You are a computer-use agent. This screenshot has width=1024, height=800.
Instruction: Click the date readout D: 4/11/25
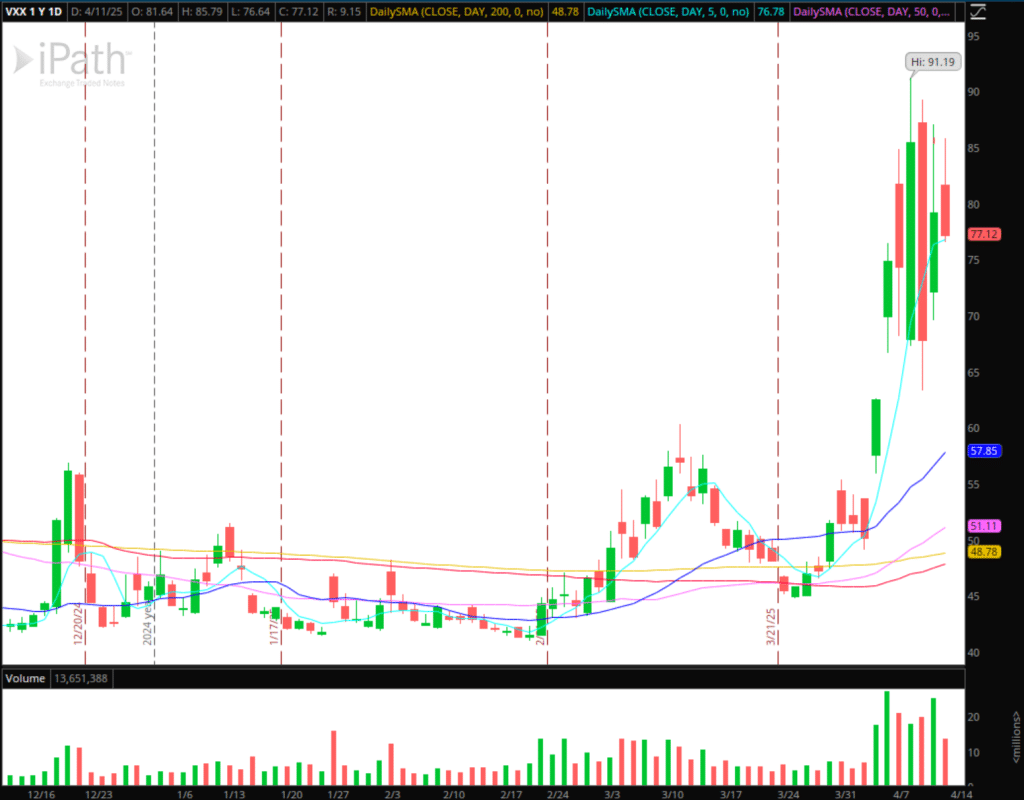(x=97, y=12)
